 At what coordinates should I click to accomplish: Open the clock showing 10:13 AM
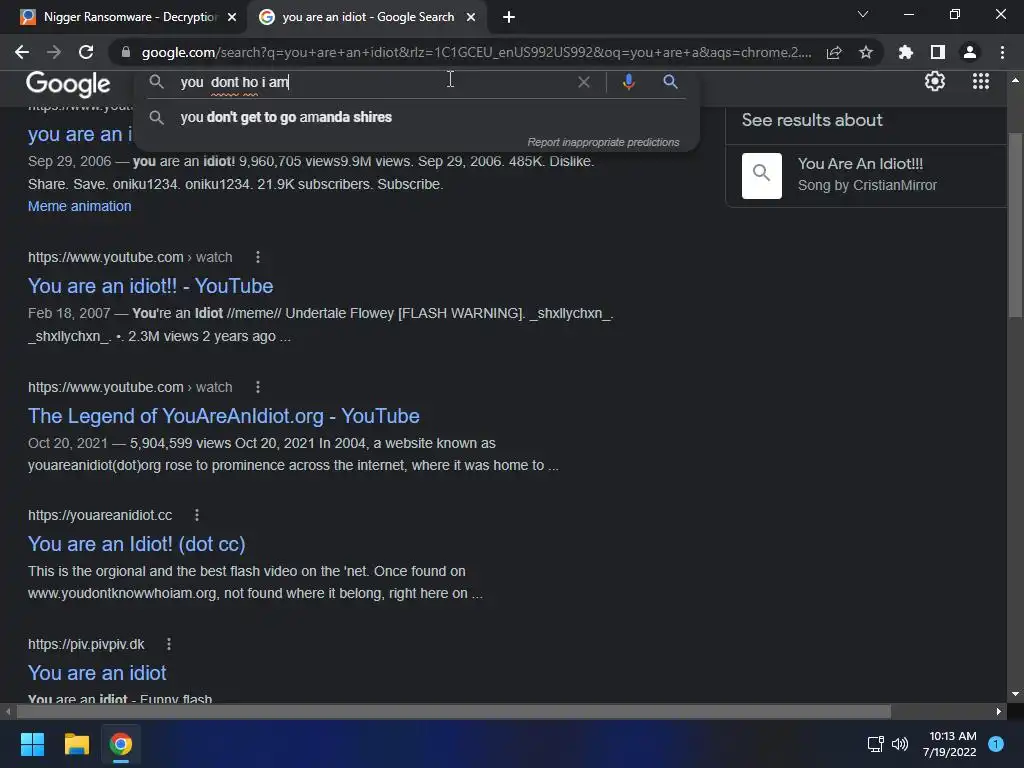tap(950, 744)
